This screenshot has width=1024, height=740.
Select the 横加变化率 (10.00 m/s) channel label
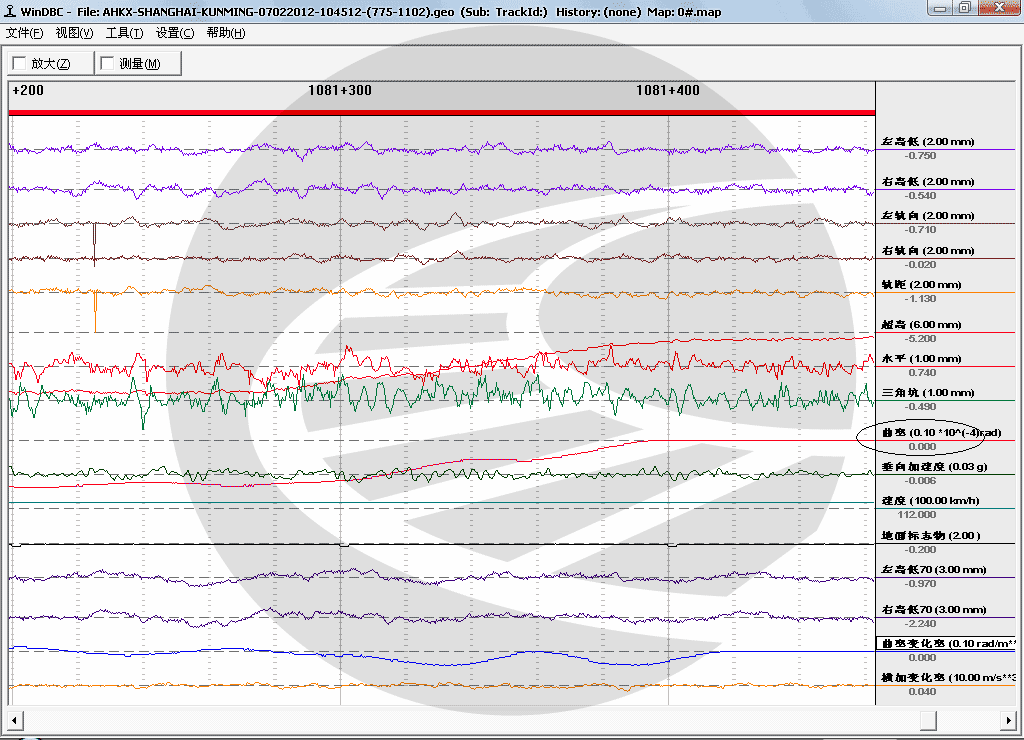pyautogui.click(x=948, y=677)
